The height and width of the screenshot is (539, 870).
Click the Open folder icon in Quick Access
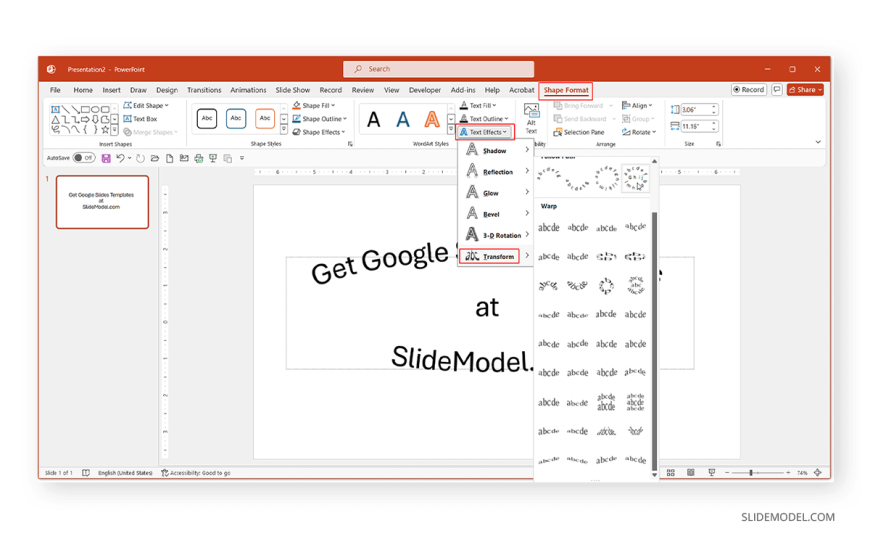tap(155, 159)
